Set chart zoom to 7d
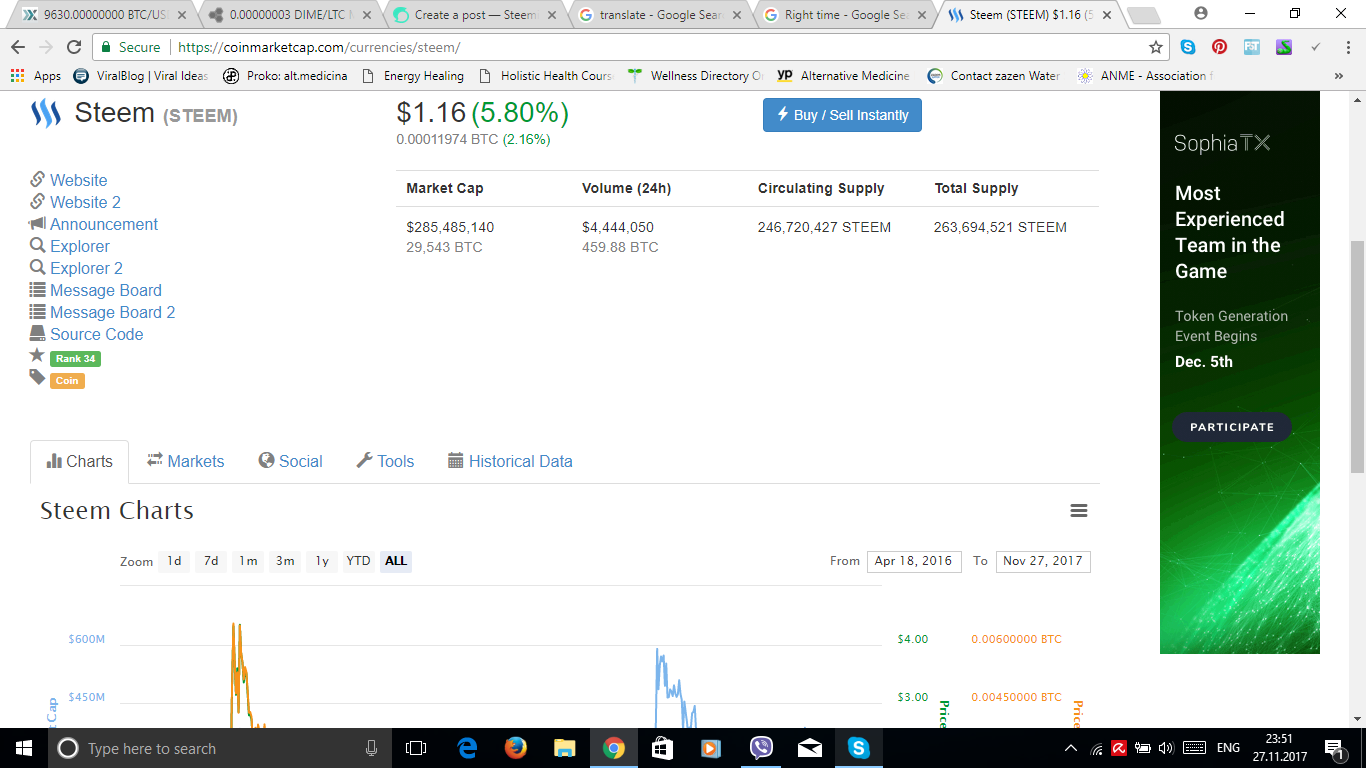This screenshot has width=1366, height=768. pos(211,561)
